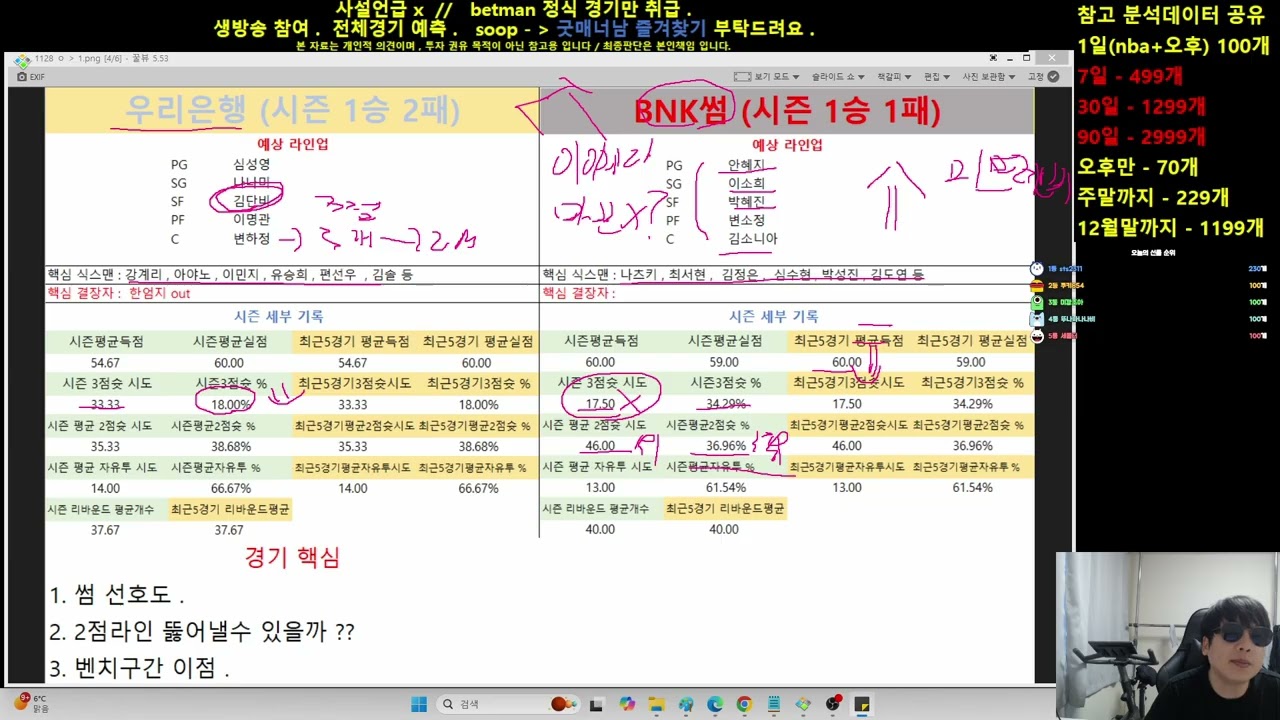Open Google Chrome on taskbar
The image size is (1280, 720).
[x=744, y=704]
